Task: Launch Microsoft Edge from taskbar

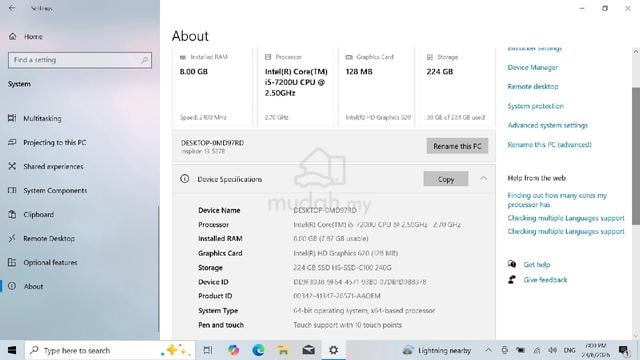Action: tap(258, 350)
